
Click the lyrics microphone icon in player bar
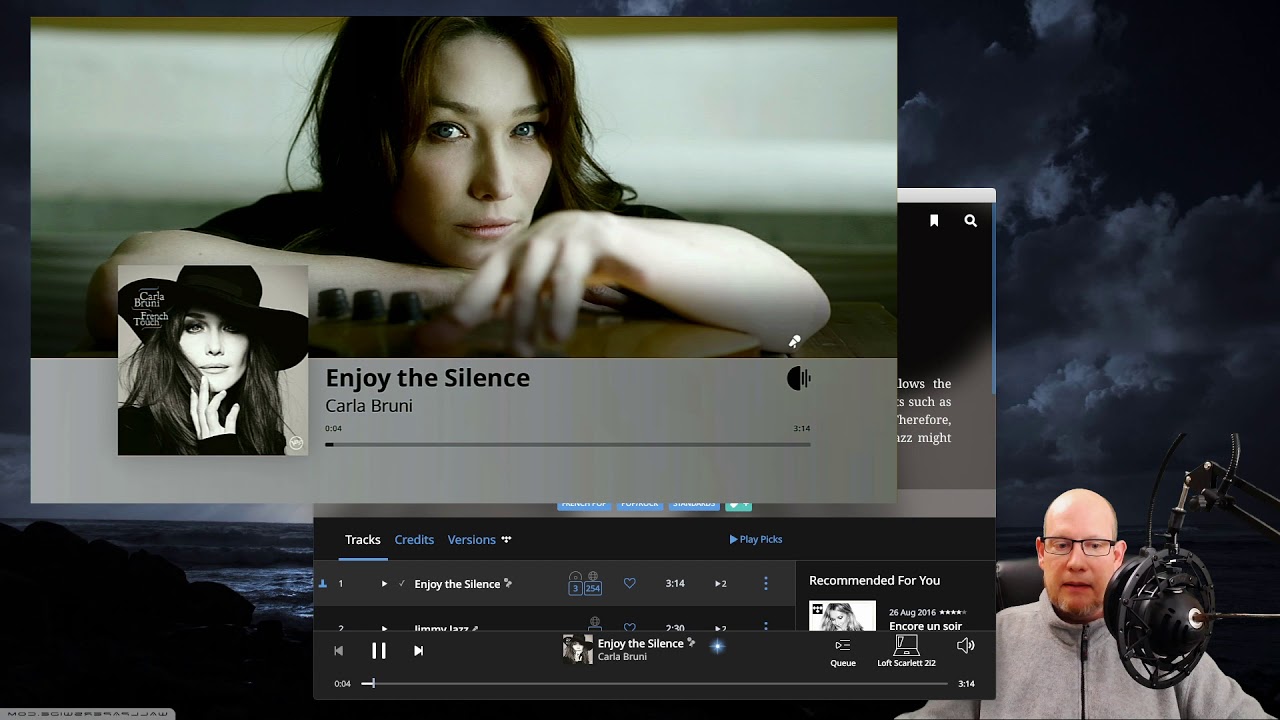click(691, 643)
